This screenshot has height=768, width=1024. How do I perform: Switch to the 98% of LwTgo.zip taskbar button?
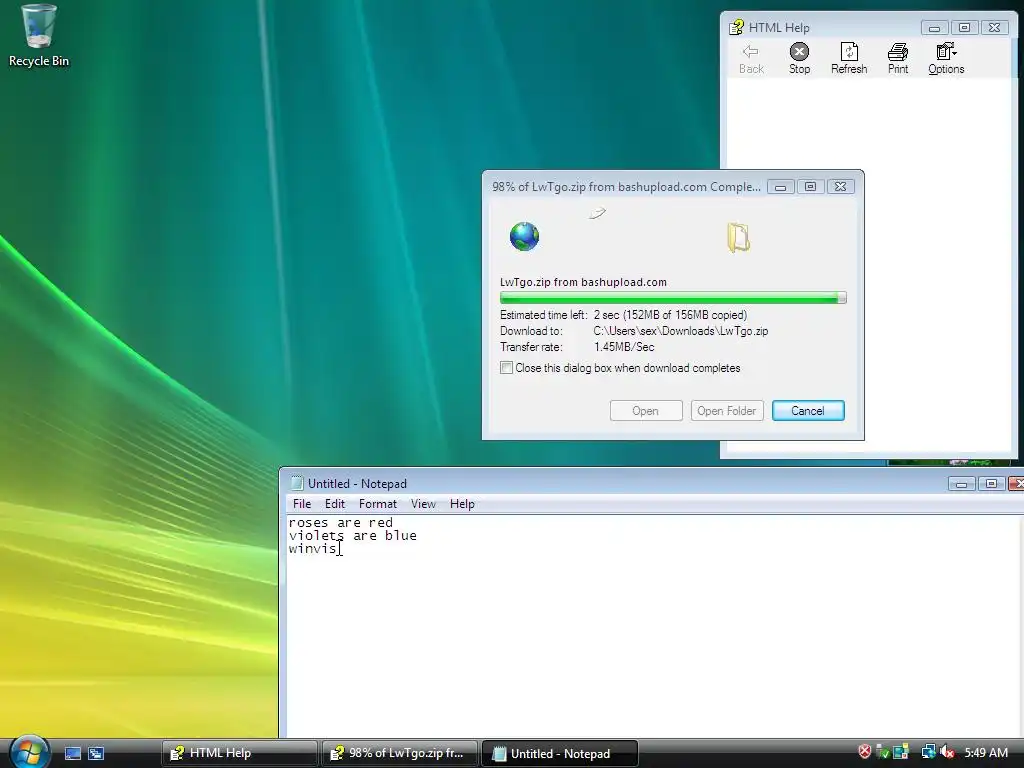click(400, 753)
